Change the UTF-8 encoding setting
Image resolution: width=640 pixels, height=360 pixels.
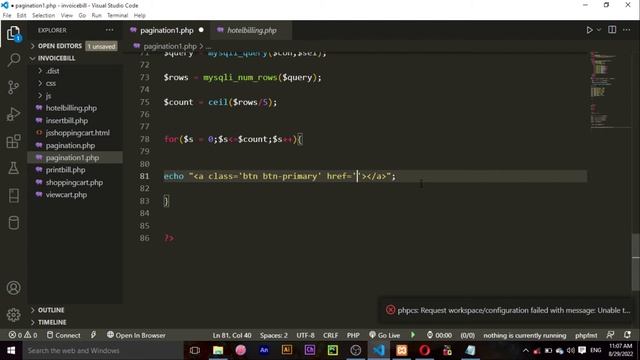click(305, 335)
